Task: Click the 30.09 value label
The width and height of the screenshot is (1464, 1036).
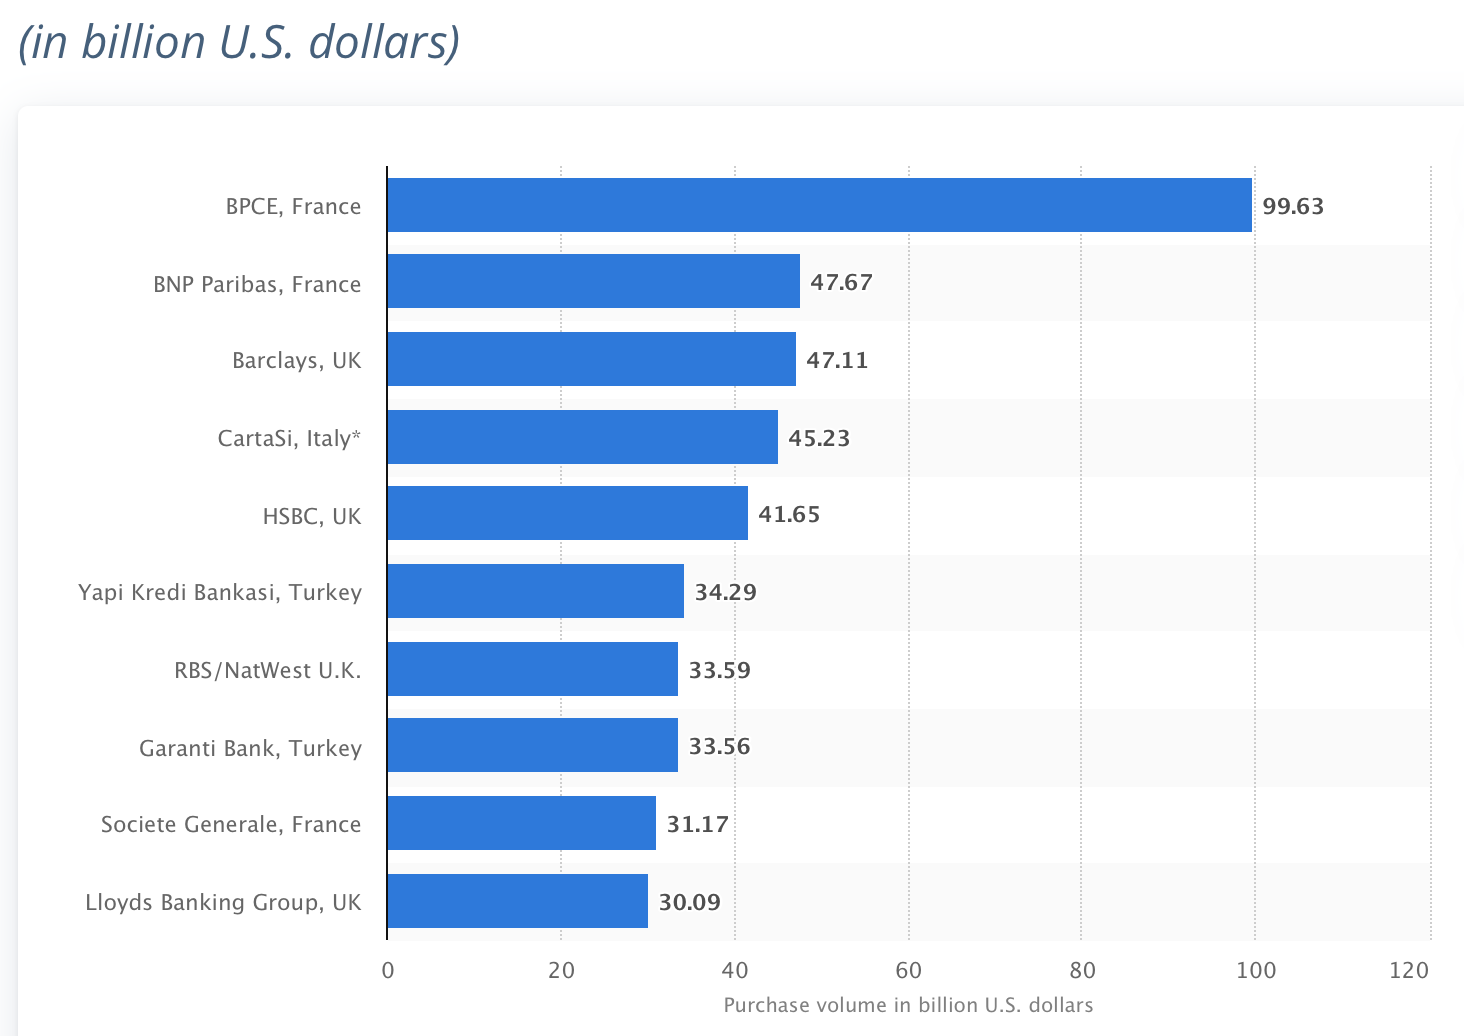Action: tap(689, 902)
